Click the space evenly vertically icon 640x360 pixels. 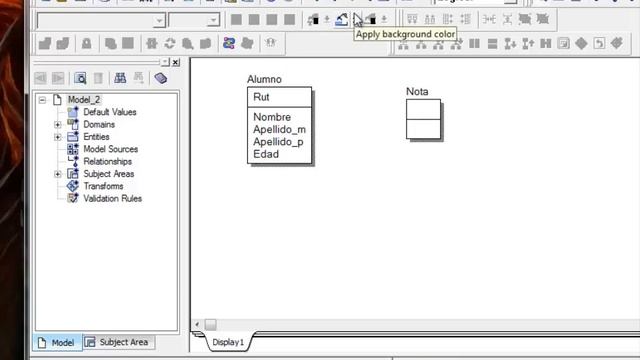[x=507, y=19]
